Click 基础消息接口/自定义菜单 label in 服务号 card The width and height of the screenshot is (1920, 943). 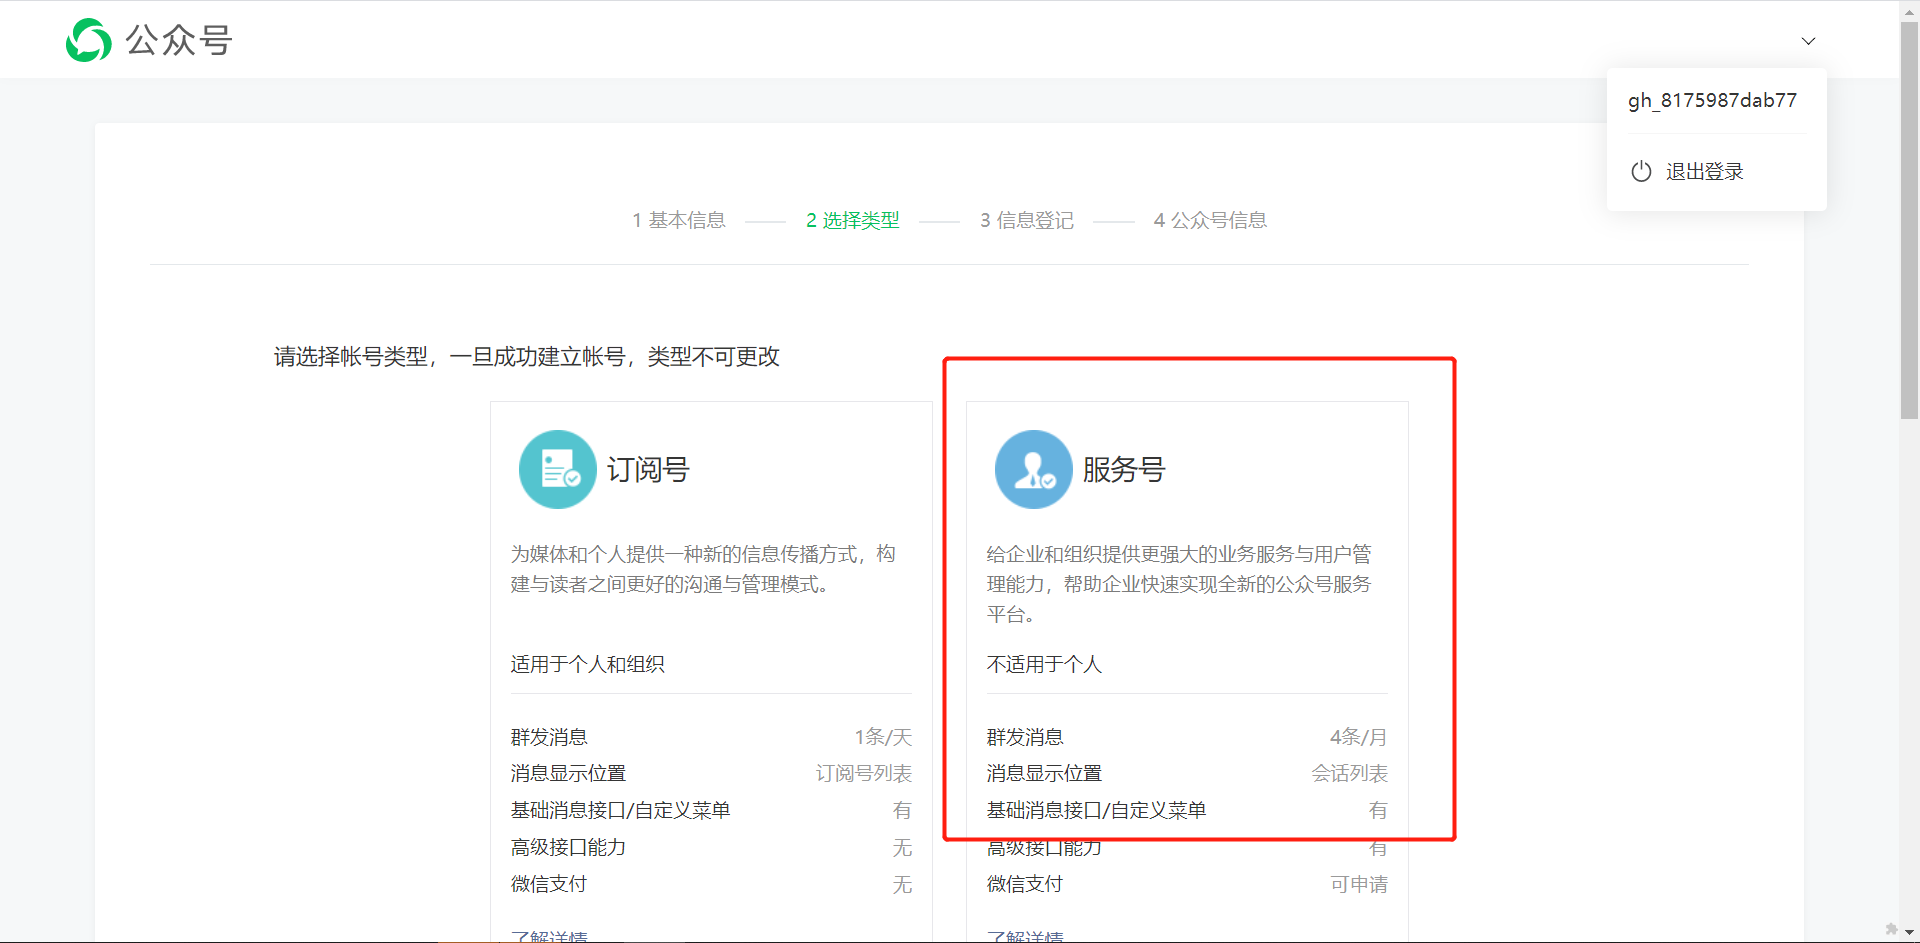[x=1096, y=810]
